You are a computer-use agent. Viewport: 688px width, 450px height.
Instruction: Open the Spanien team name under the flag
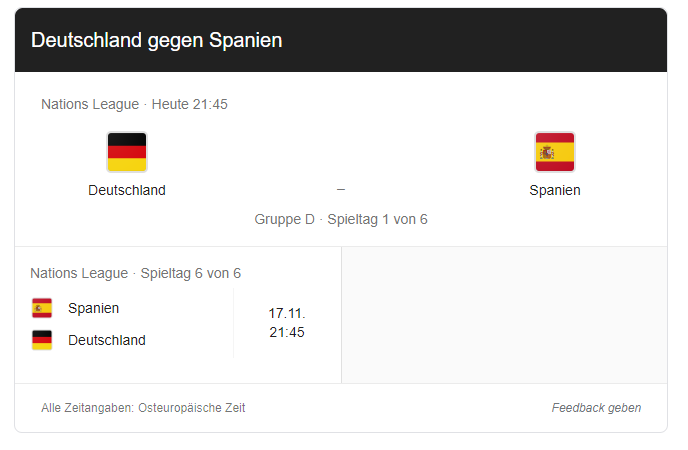(555, 190)
